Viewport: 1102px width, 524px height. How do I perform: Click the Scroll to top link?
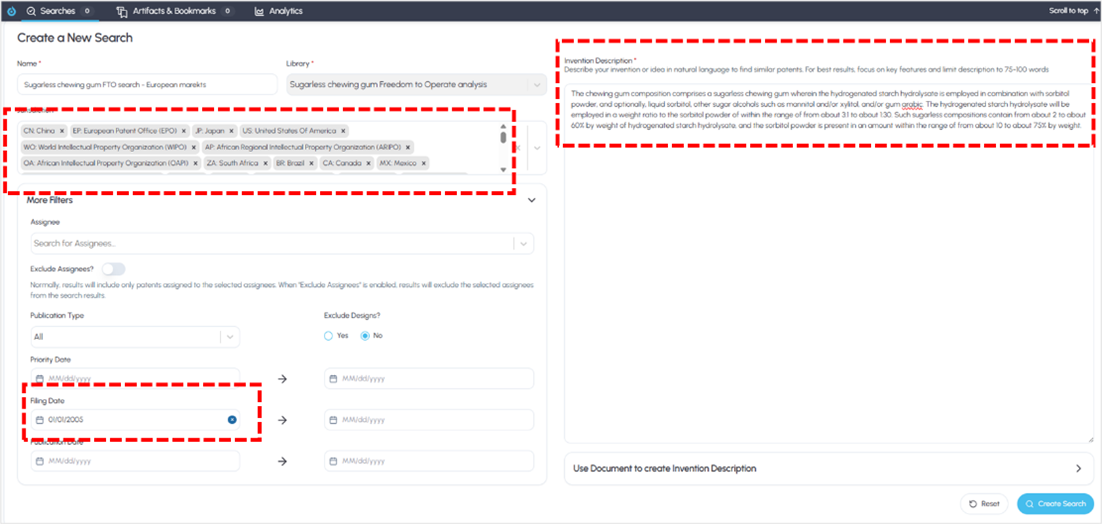(x=1072, y=11)
